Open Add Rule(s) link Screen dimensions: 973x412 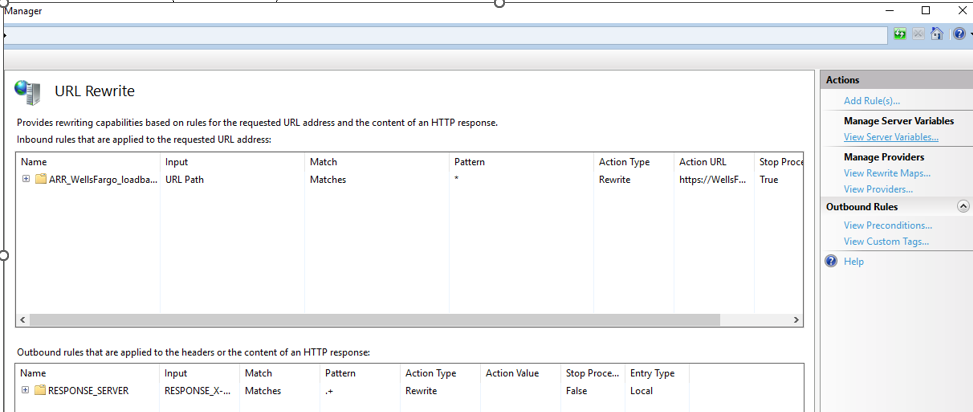coord(872,101)
